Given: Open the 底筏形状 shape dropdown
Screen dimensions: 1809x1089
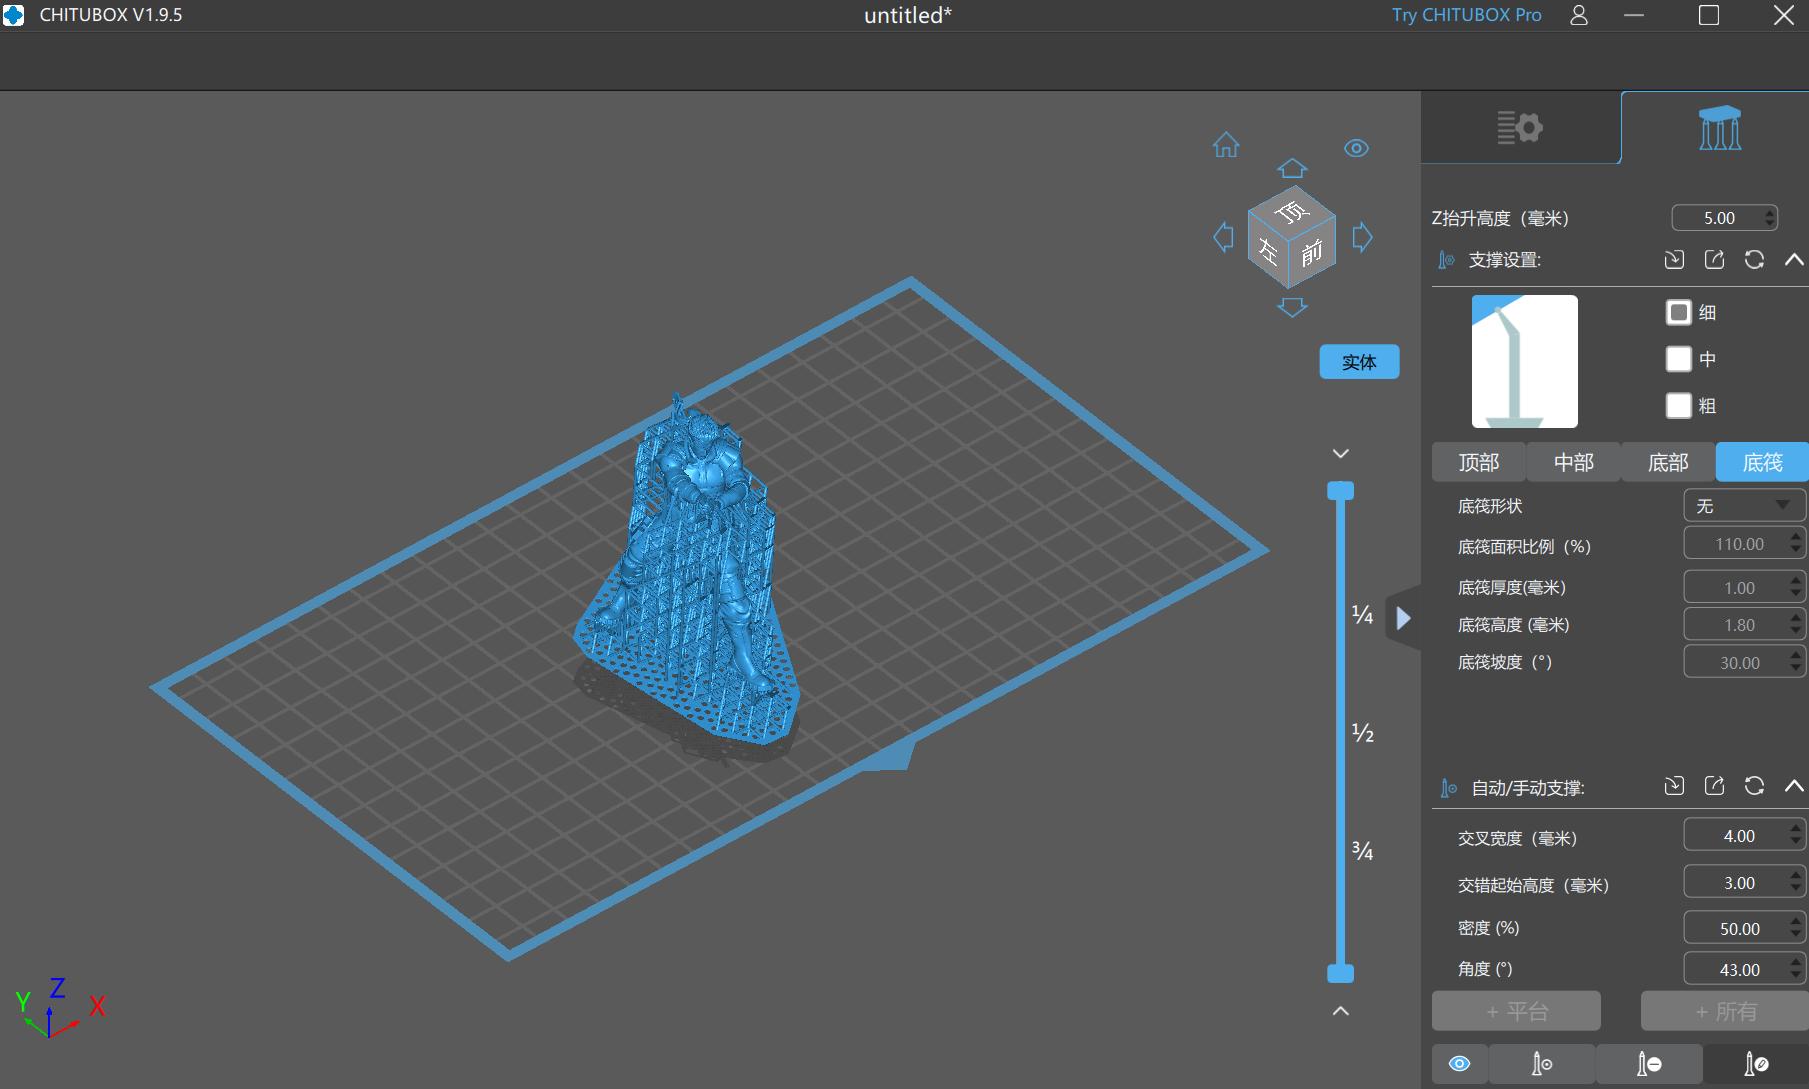Looking at the screenshot, I should 1743,505.
